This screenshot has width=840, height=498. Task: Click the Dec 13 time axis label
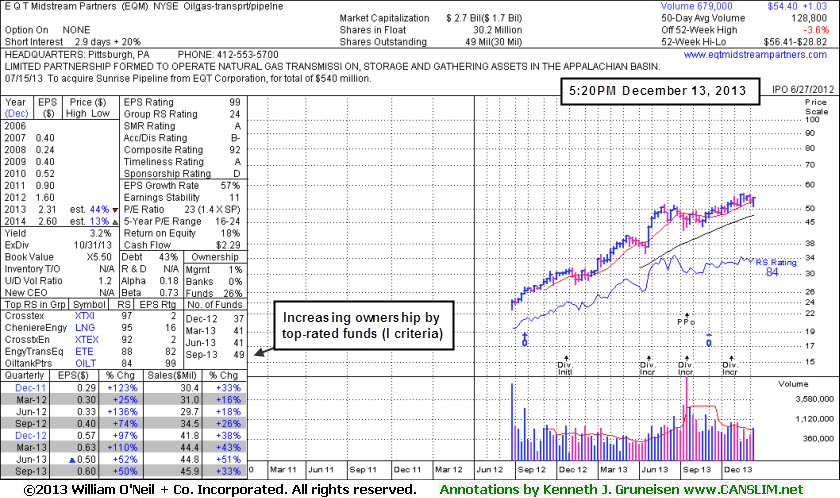point(738,470)
